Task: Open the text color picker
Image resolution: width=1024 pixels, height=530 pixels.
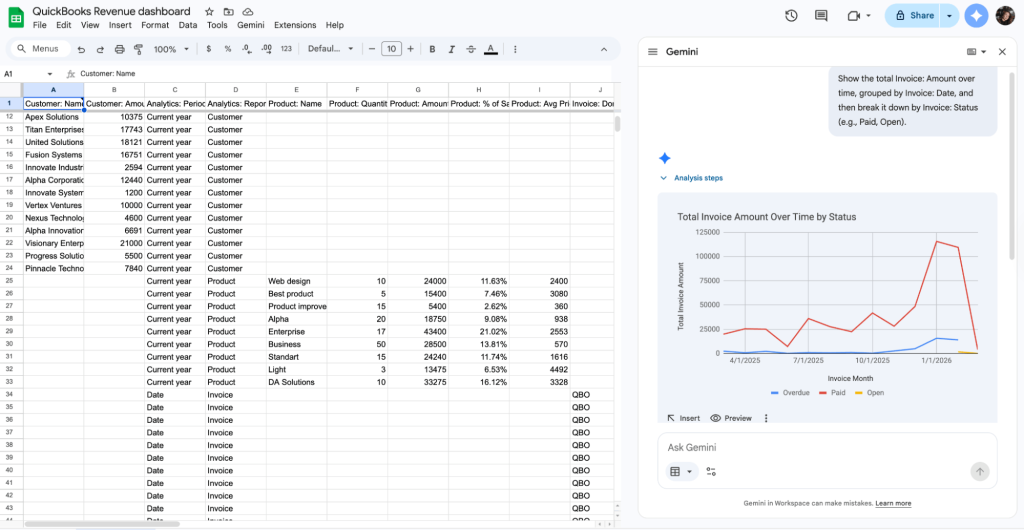Action: pyautogui.click(x=490, y=49)
